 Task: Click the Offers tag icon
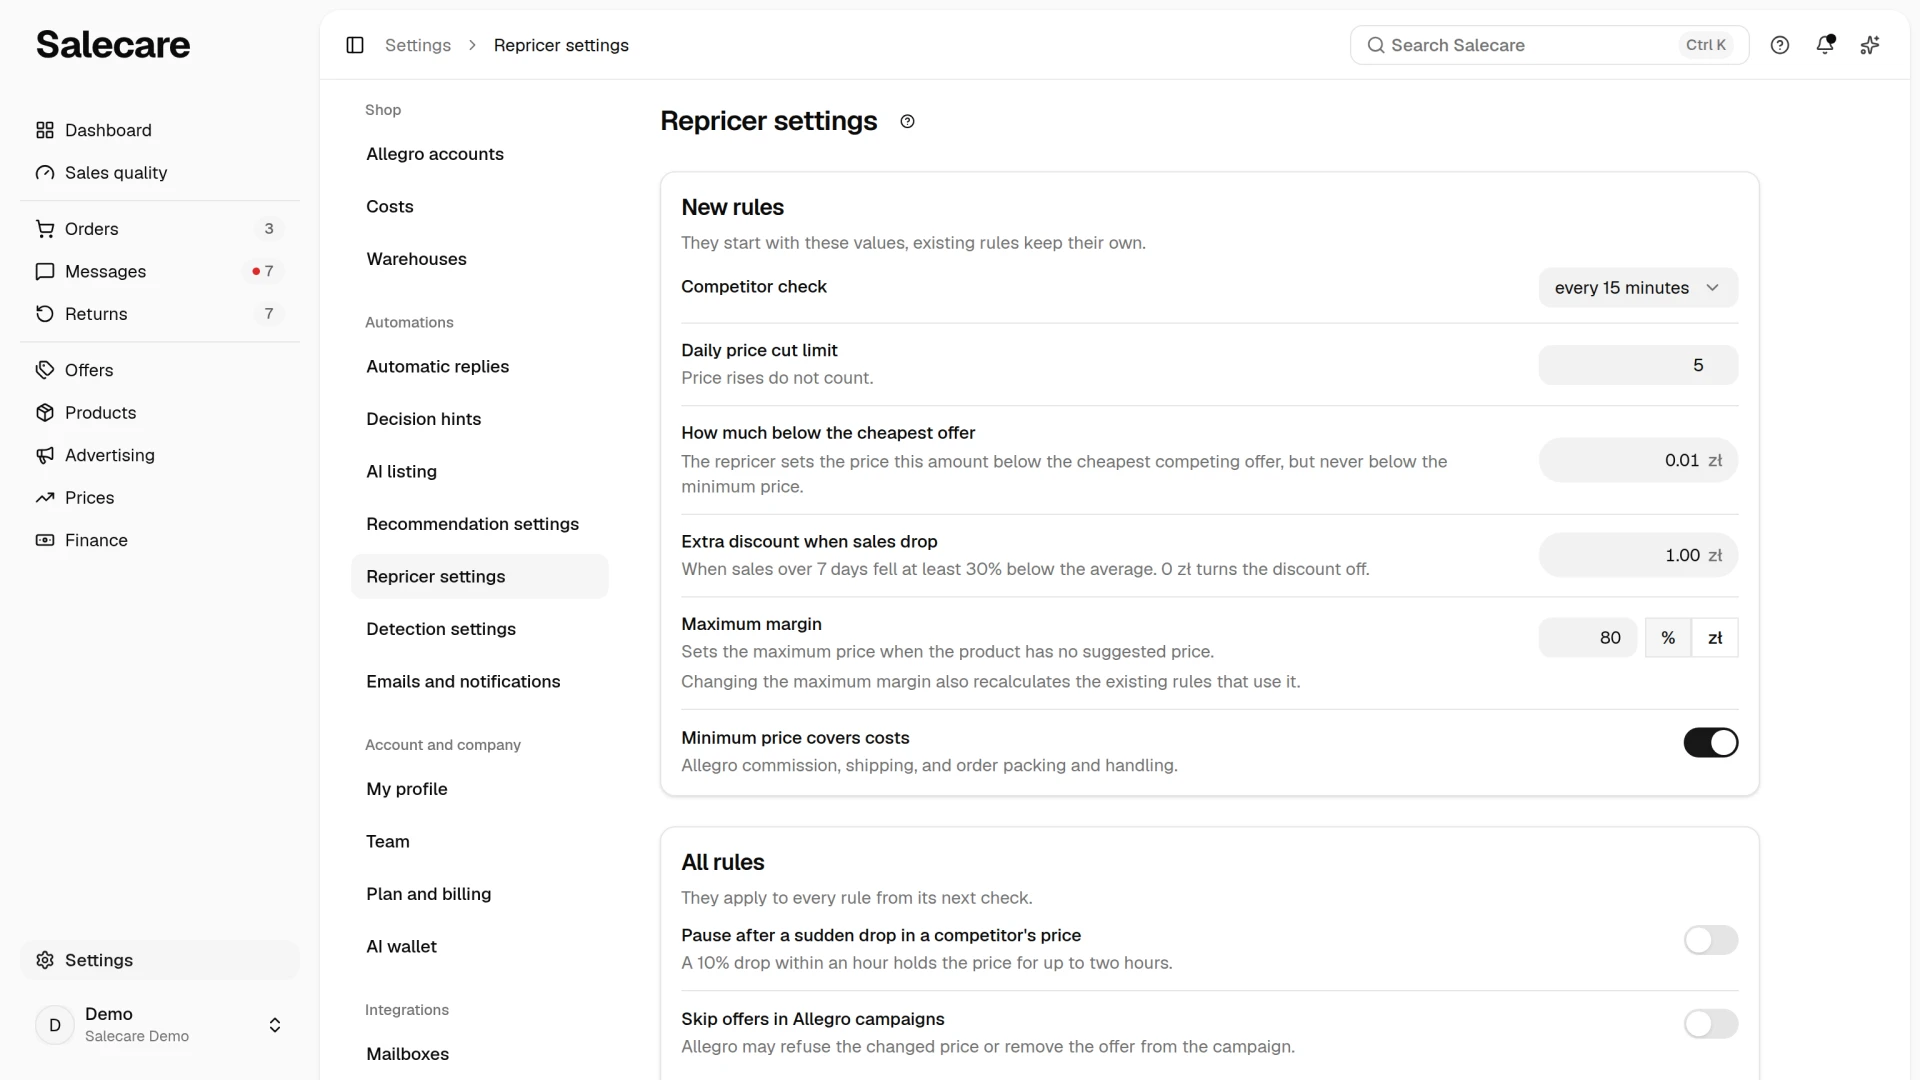45,370
